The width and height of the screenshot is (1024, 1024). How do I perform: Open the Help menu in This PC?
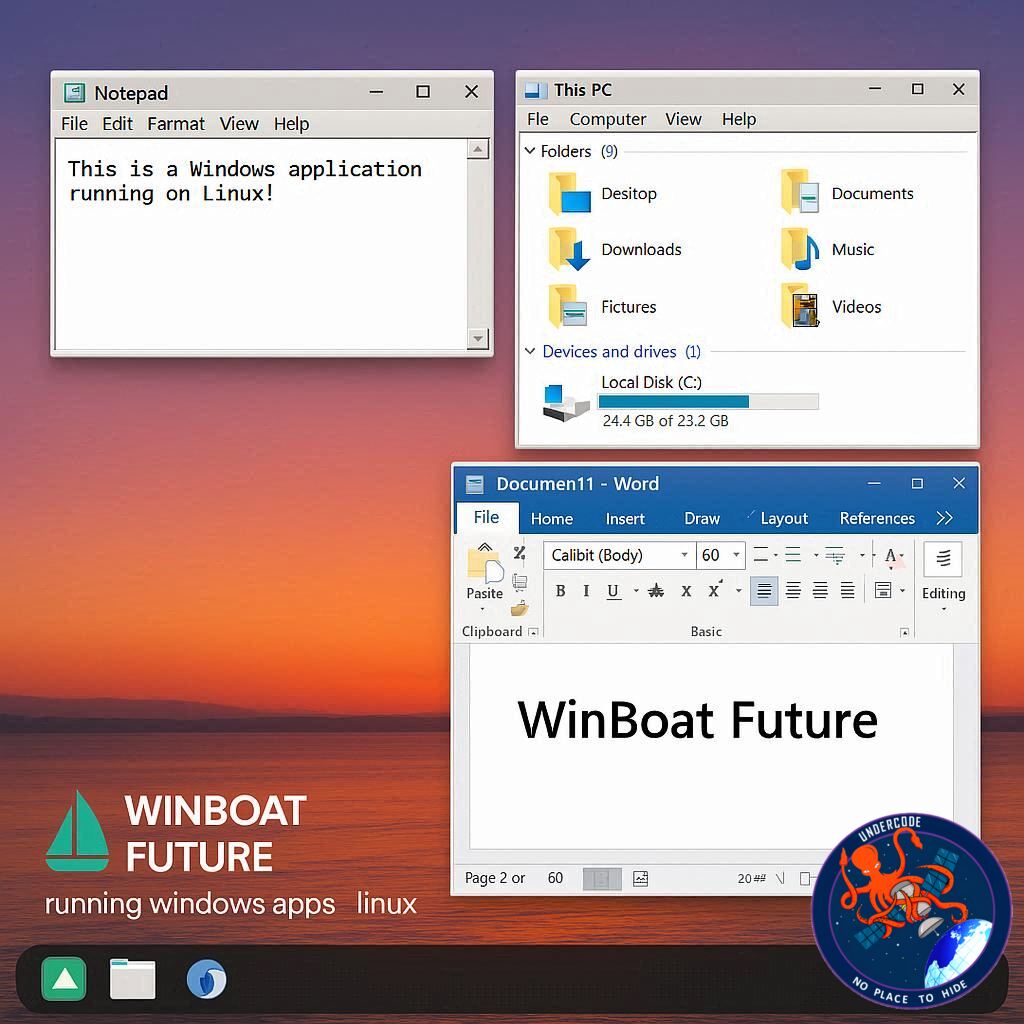pos(739,119)
